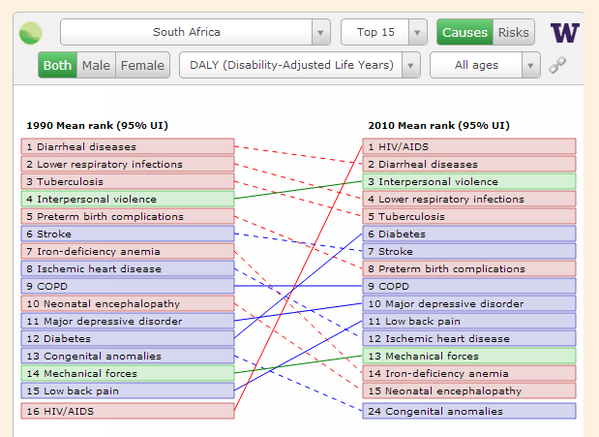Select 2010 rank 5 Tuberculosis box
The image size is (599, 437).
tap(469, 217)
